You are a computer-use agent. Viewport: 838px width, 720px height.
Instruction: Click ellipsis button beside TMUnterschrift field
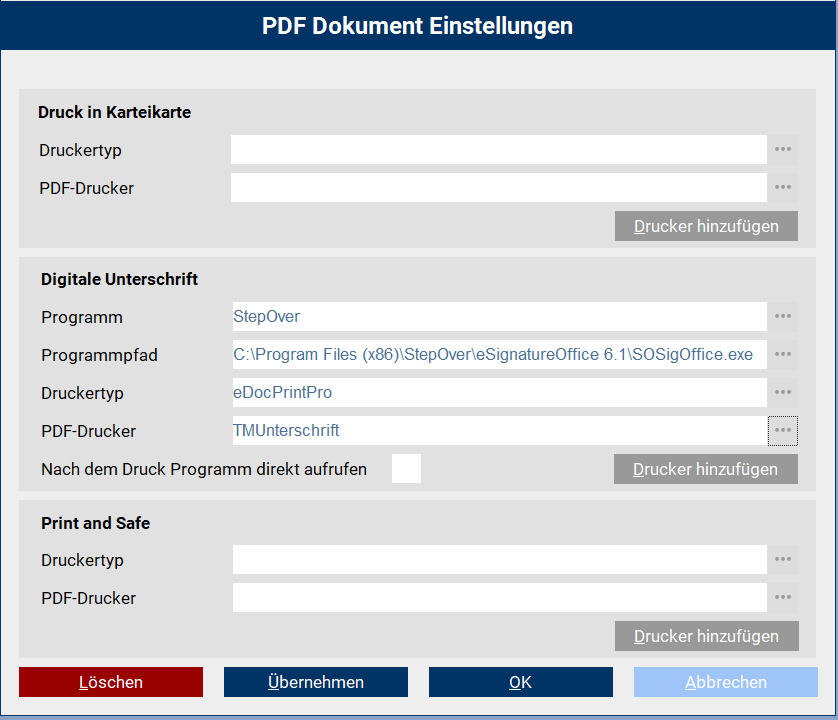(x=782, y=431)
